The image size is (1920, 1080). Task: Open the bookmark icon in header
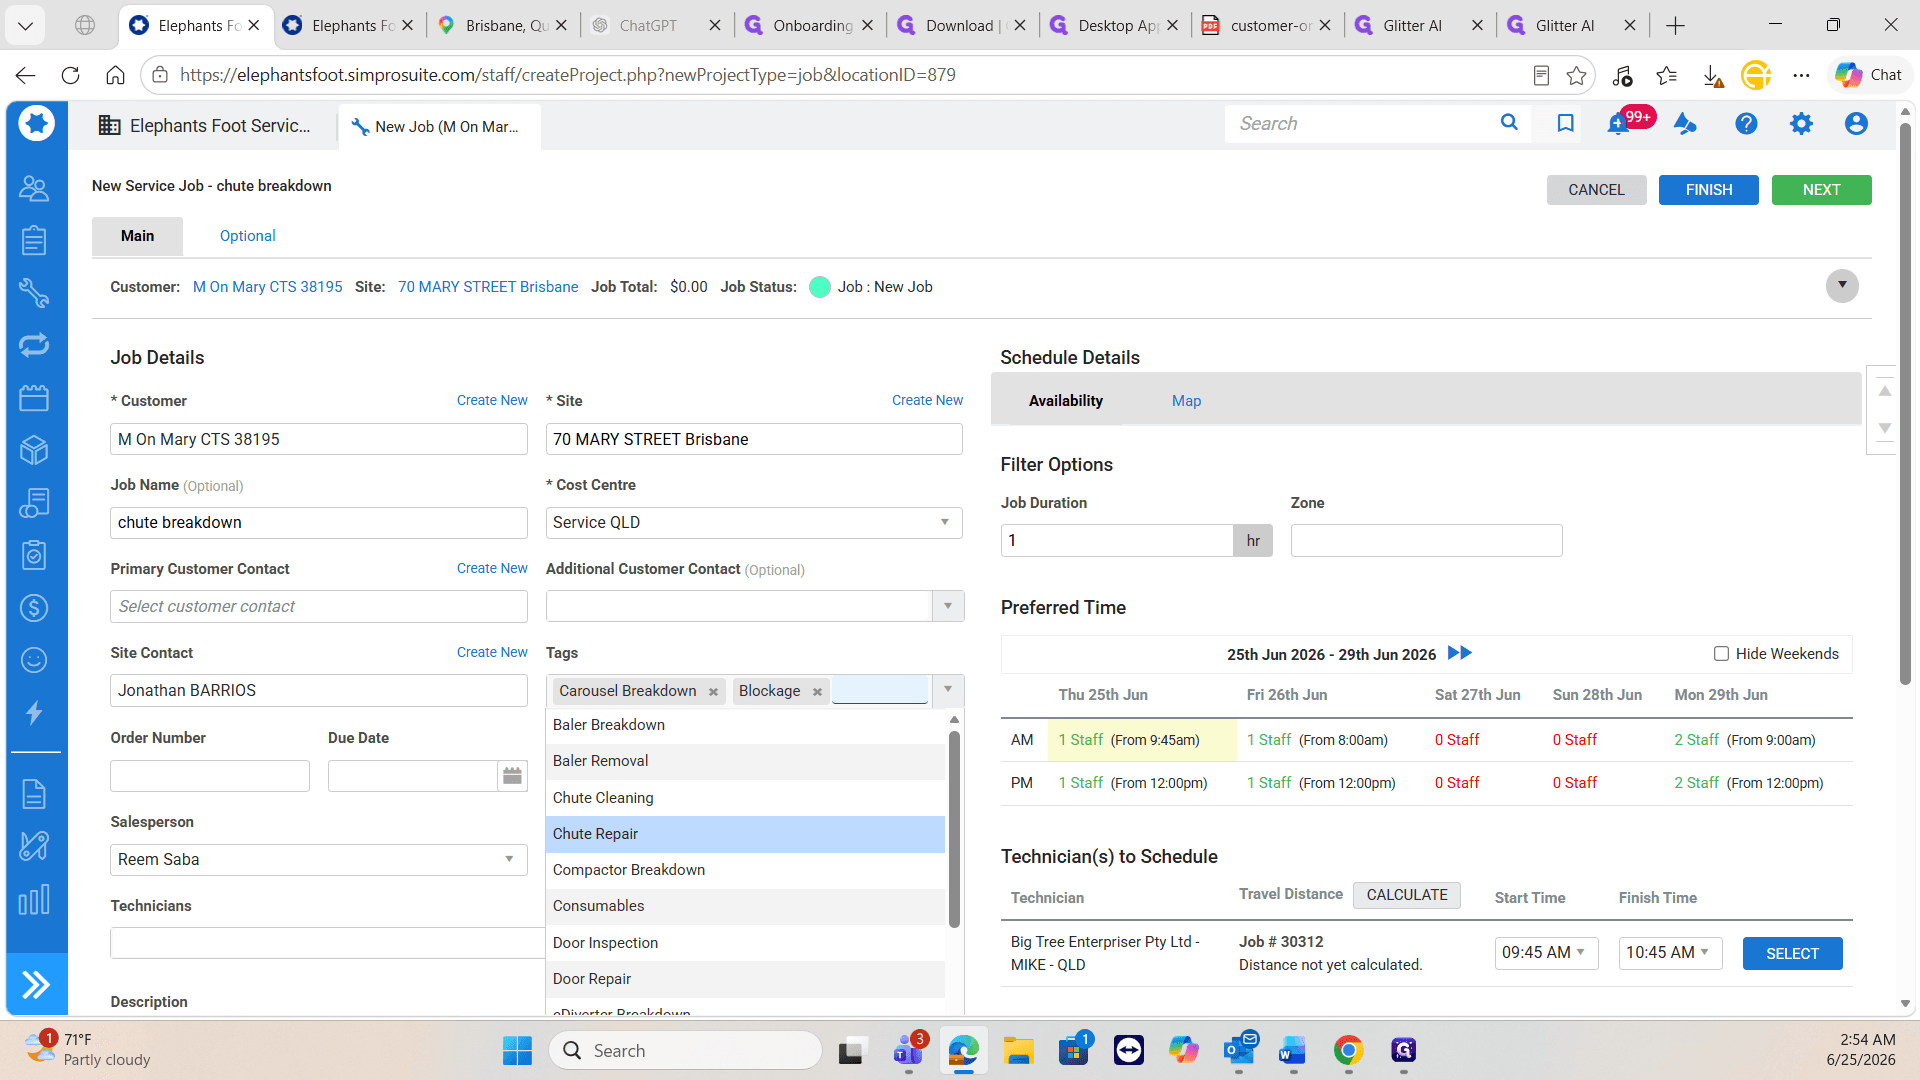(x=1565, y=123)
